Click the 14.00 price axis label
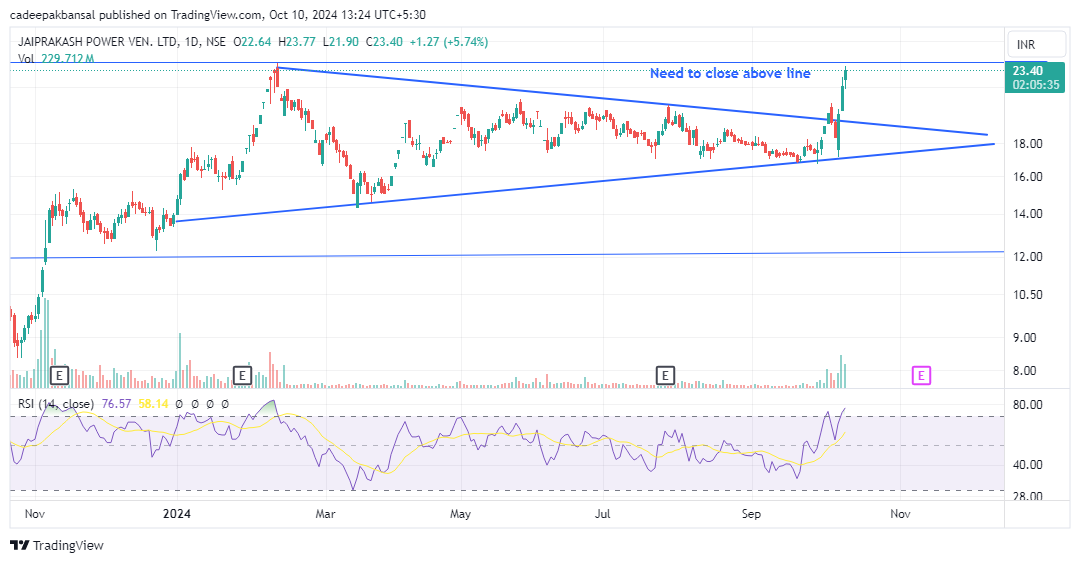This screenshot has height=563, width=1080. pos(1027,214)
